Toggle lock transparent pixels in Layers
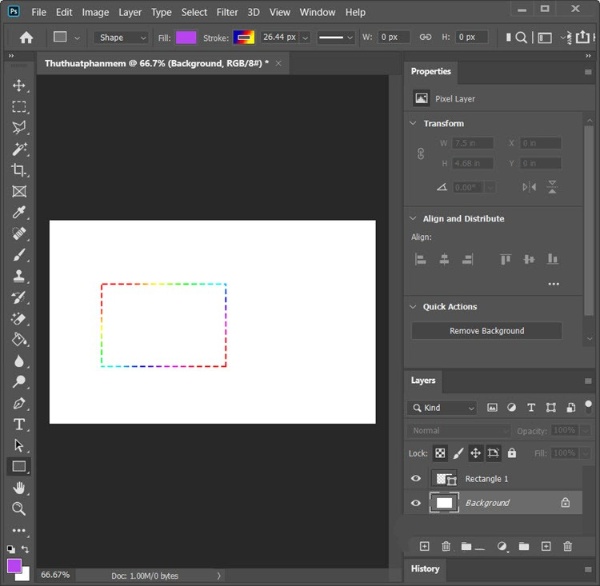 440,453
